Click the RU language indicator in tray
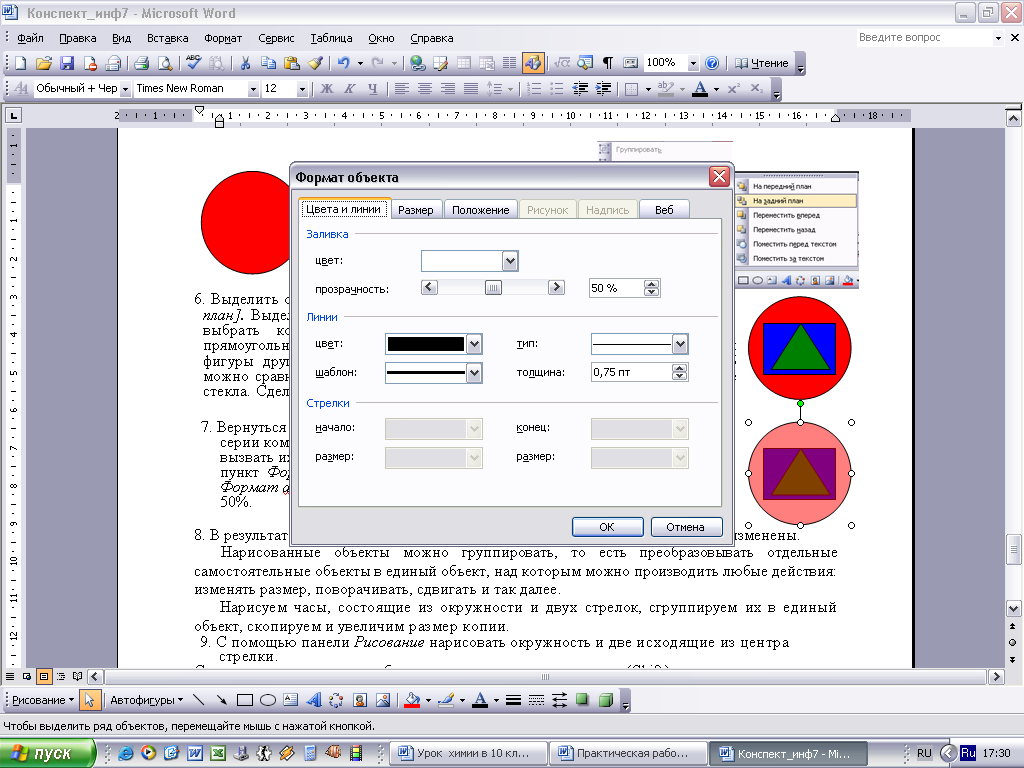 click(924, 753)
